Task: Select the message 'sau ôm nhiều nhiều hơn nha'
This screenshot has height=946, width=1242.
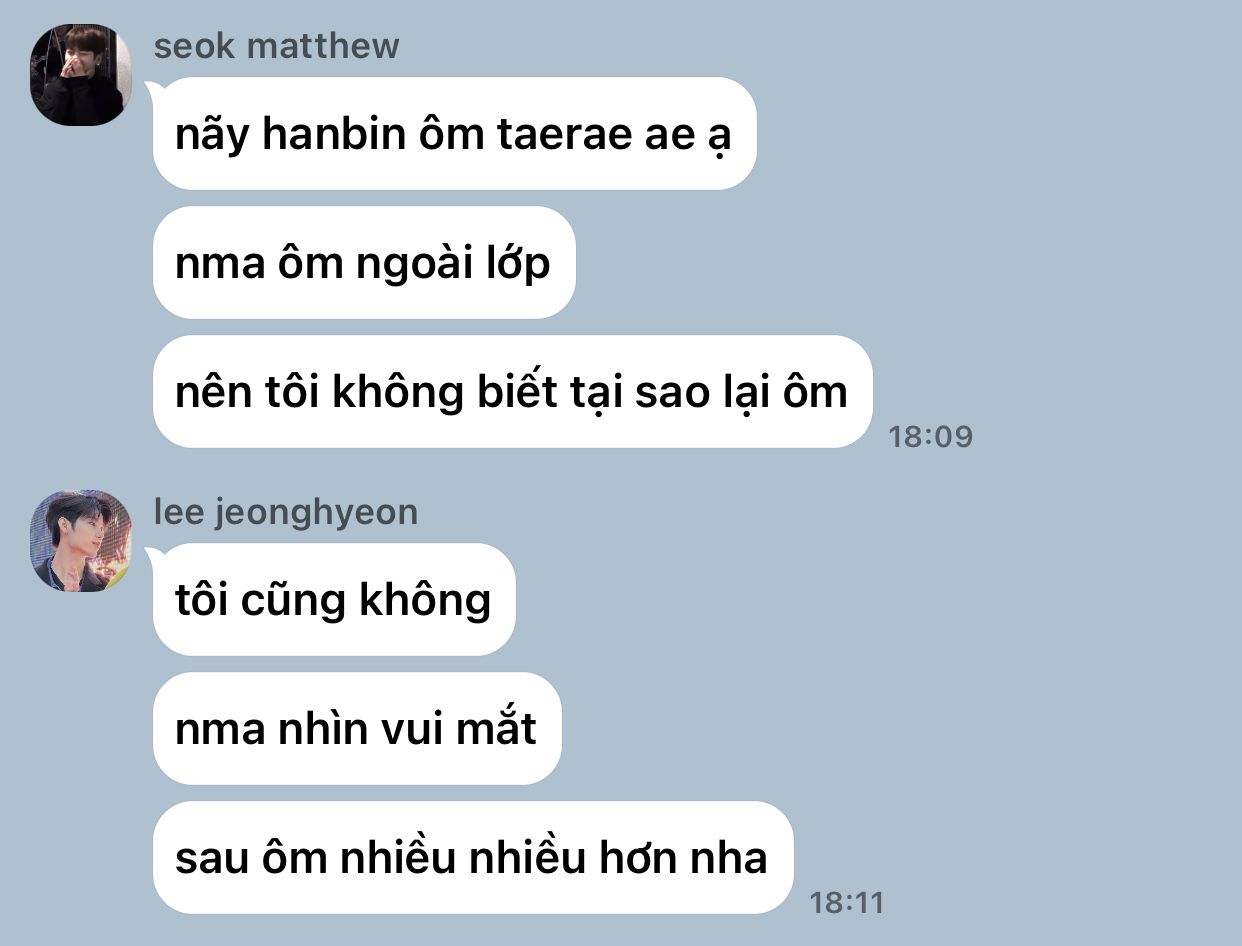Action: [473, 857]
